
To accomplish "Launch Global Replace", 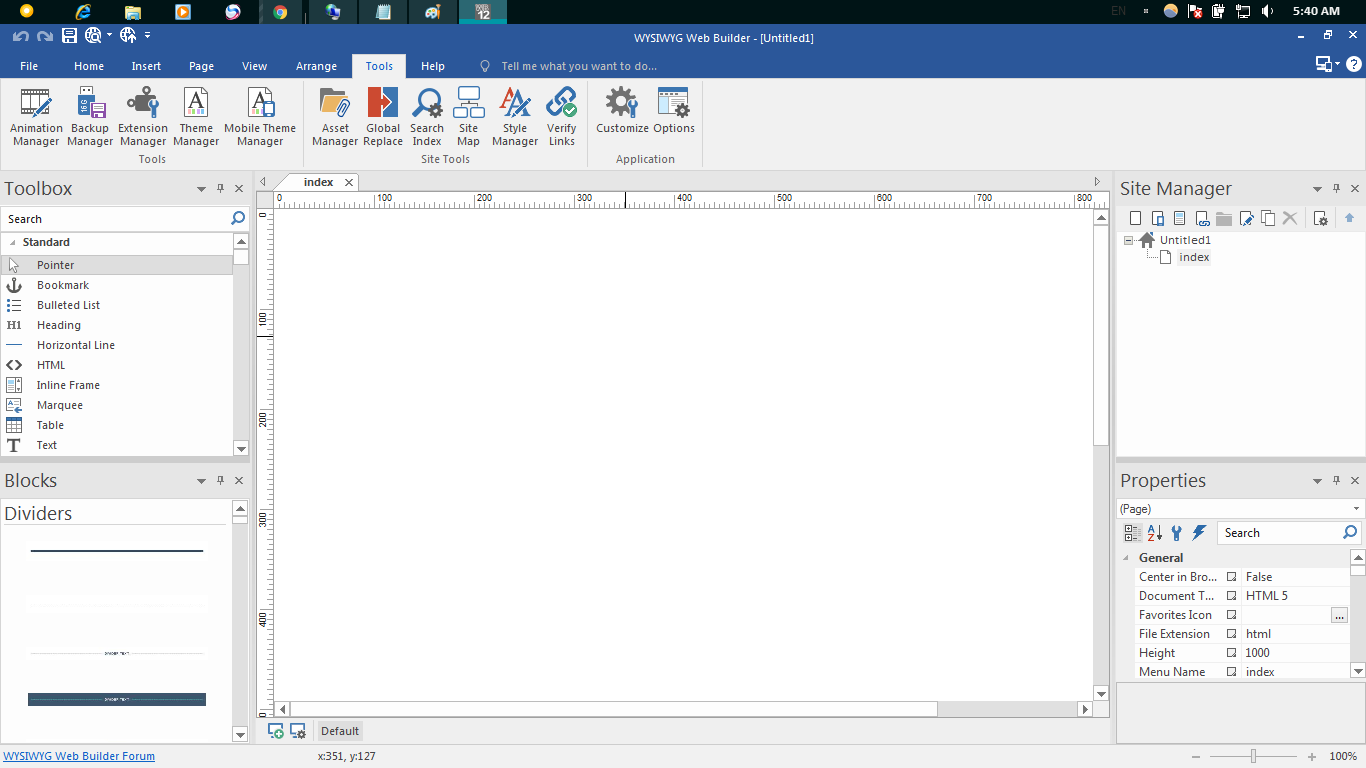I will [383, 117].
